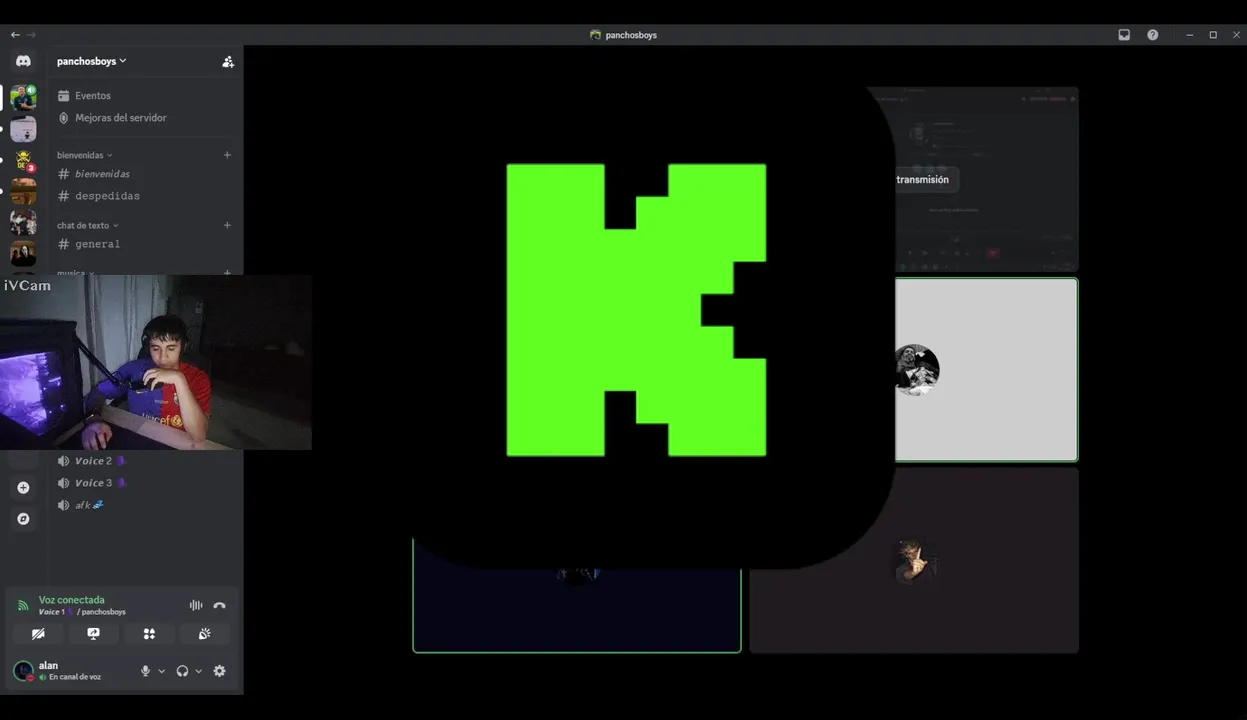Viewport: 1247px width, 720px height.
Task: Expand the panchosboys server menu
Action: pos(91,61)
